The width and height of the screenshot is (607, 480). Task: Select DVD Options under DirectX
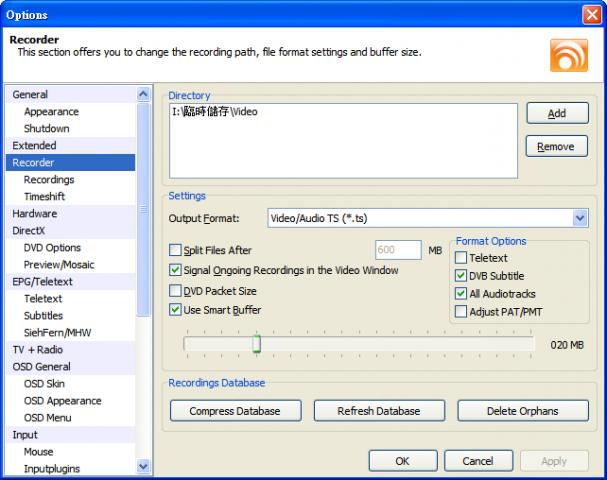[x=53, y=248]
